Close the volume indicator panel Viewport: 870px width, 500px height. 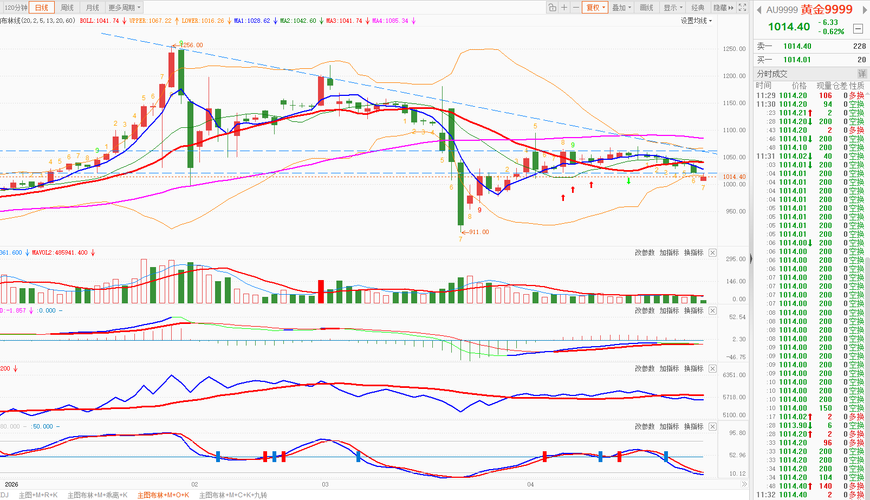tap(712, 252)
